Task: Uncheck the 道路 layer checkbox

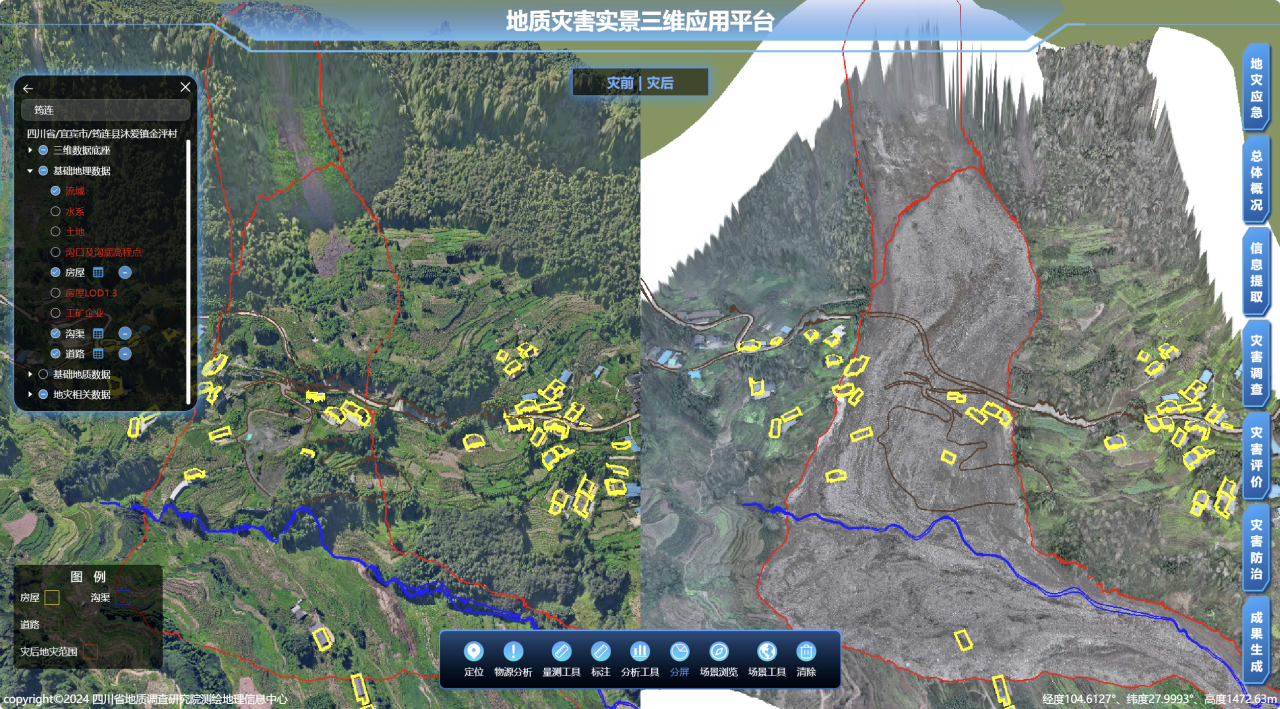Action: 56,353
